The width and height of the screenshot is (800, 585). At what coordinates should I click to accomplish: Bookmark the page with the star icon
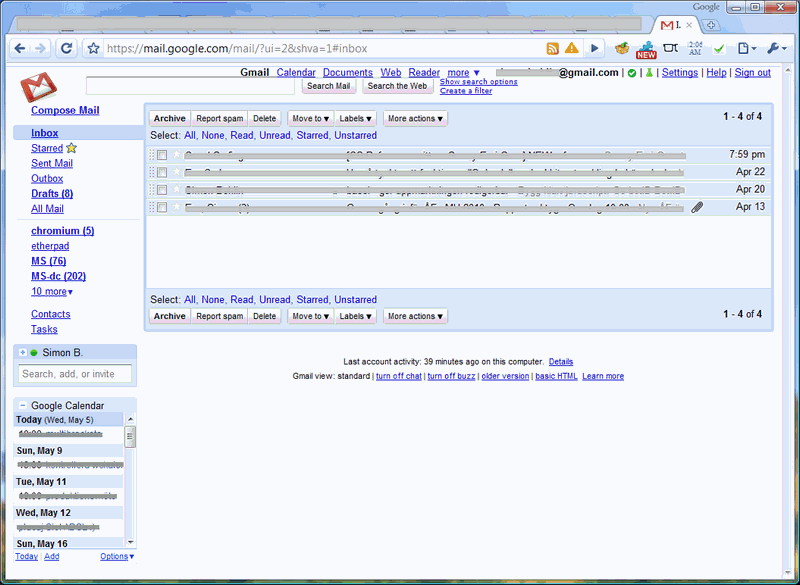(93, 48)
